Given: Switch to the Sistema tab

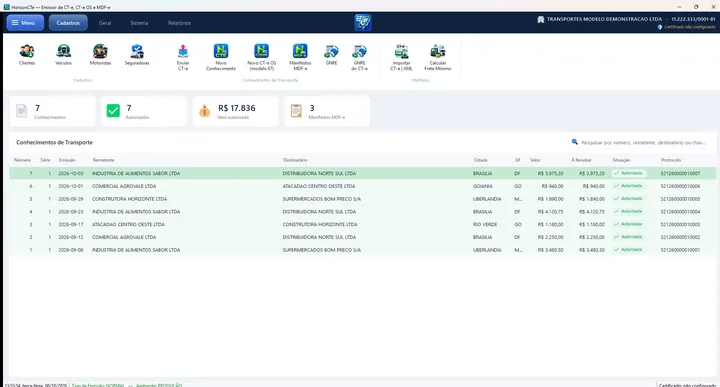Looking at the screenshot, I should point(139,22).
